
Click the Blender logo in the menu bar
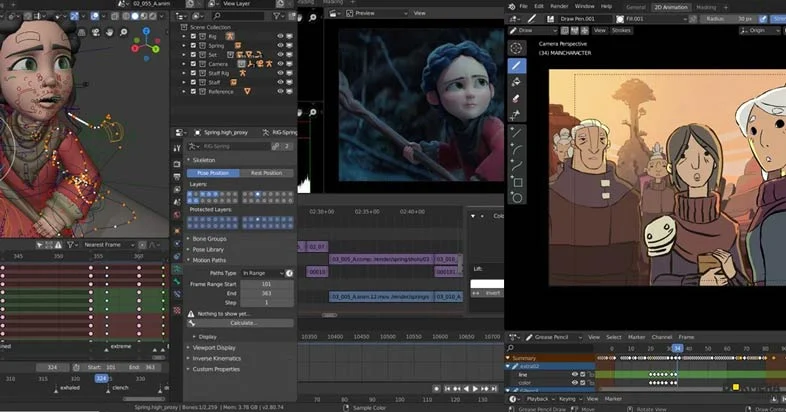[x=511, y=7]
